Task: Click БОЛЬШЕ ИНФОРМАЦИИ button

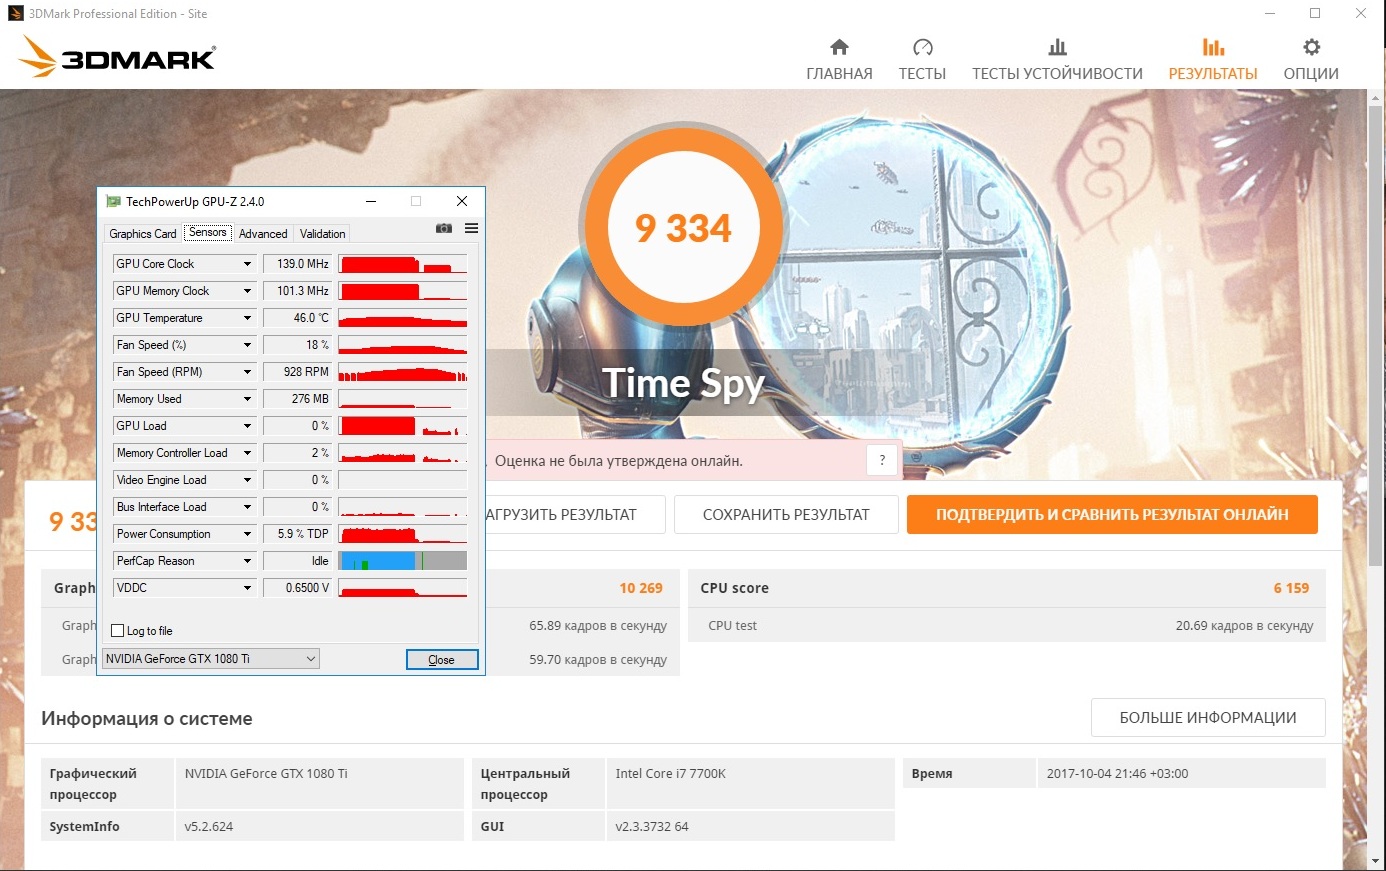Action: click(x=1208, y=718)
